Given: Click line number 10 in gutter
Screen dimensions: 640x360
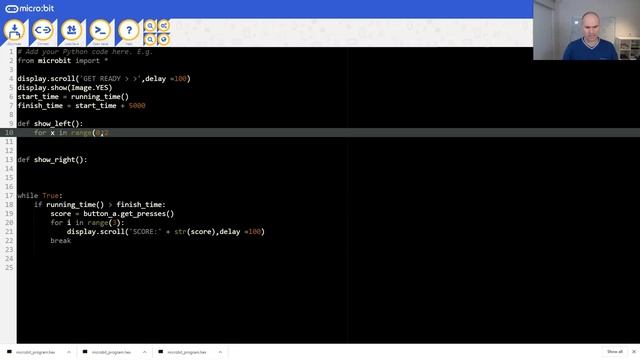Looking at the screenshot, I should pos(9,133).
